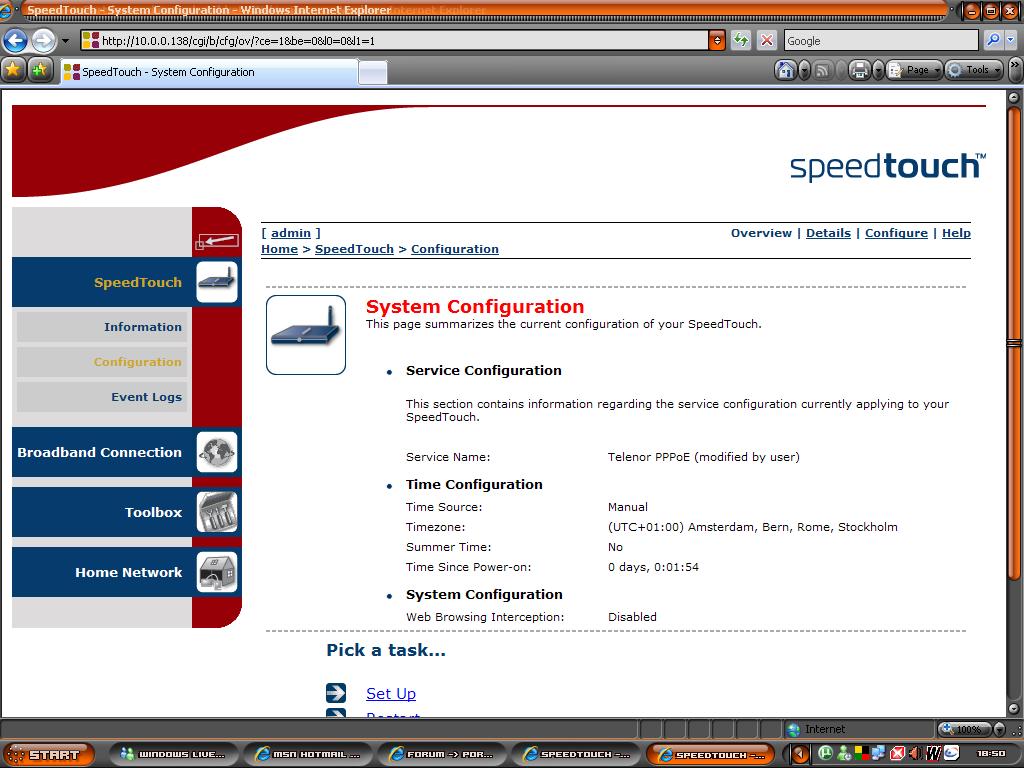The height and width of the screenshot is (768, 1024).
Task: Click the red X Stop button
Action: 767,40
